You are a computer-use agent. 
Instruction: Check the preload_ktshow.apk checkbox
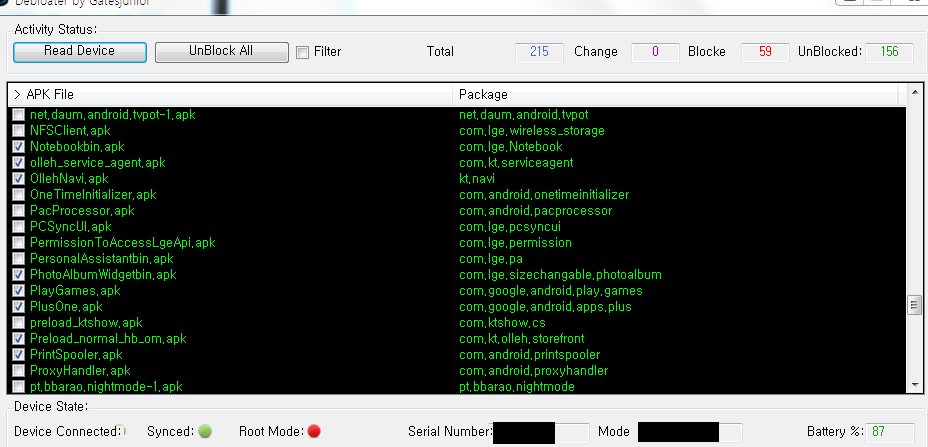click(x=19, y=322)
